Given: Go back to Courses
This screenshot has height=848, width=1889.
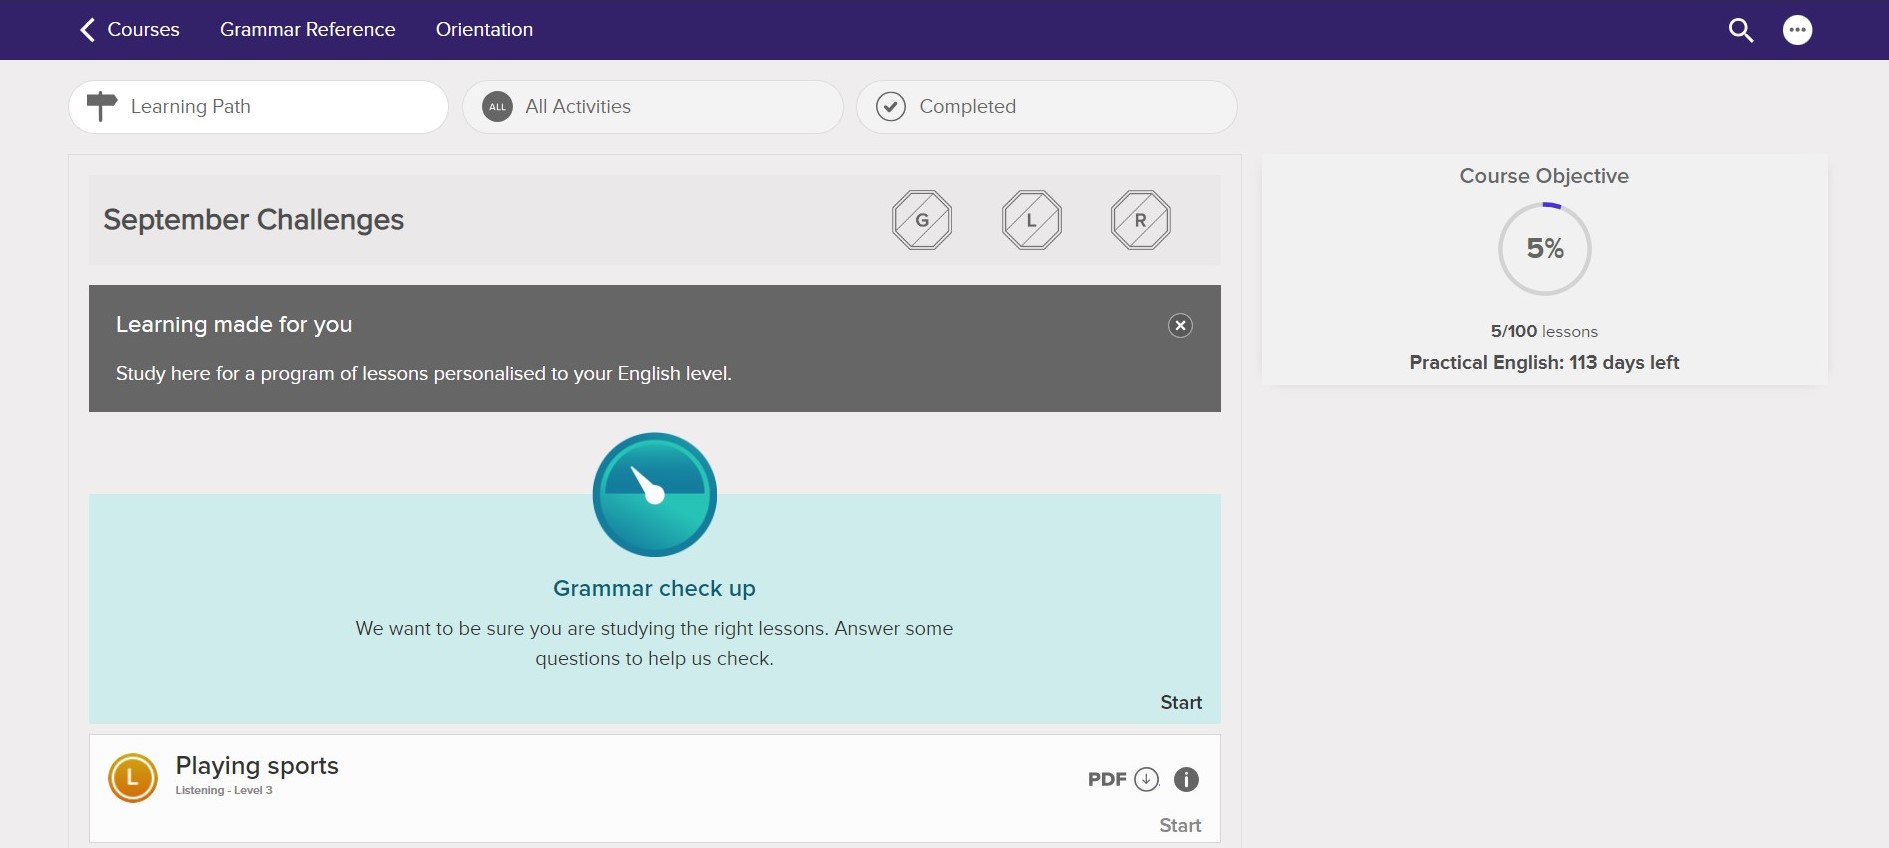Looking at the screenshot, I should (x=130, y=30).
